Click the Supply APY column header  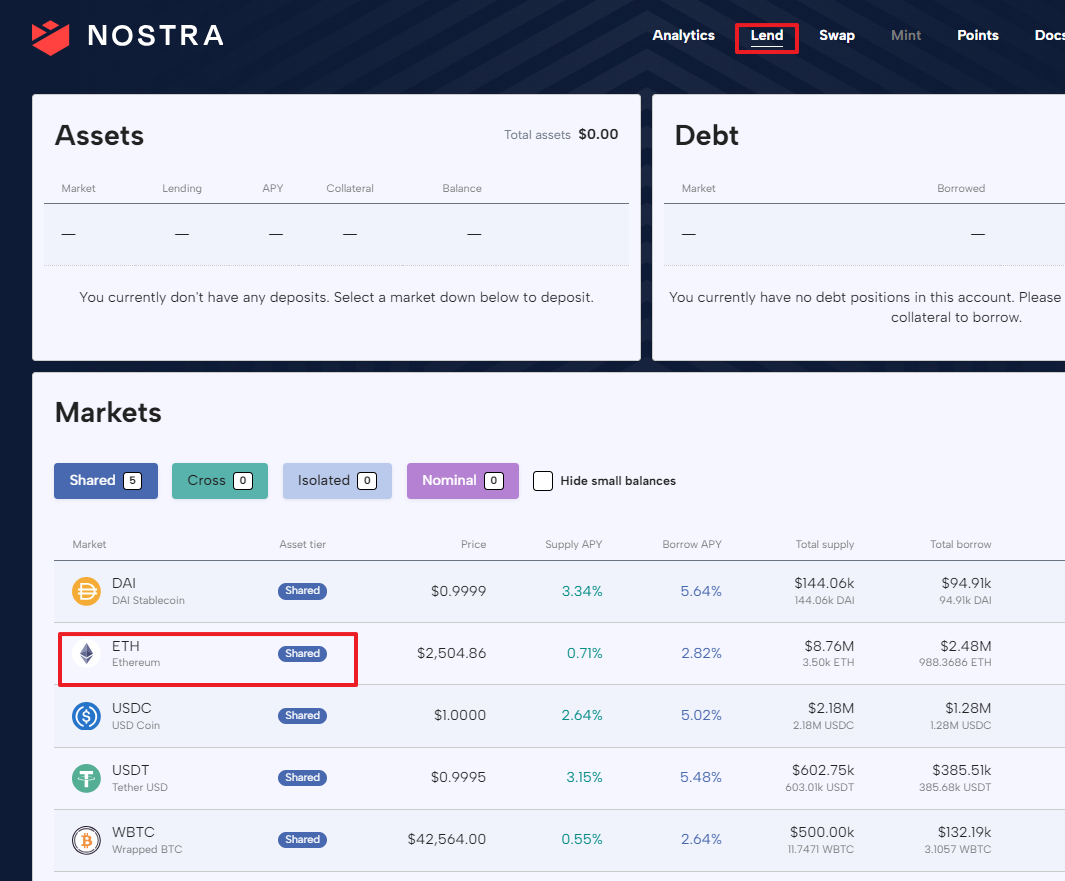(573, 544)
